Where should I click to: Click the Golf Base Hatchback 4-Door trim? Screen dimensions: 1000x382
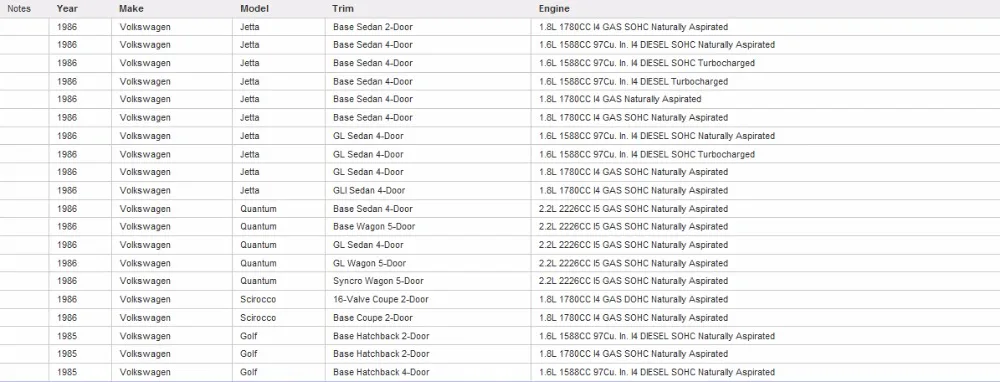[381, 372]
